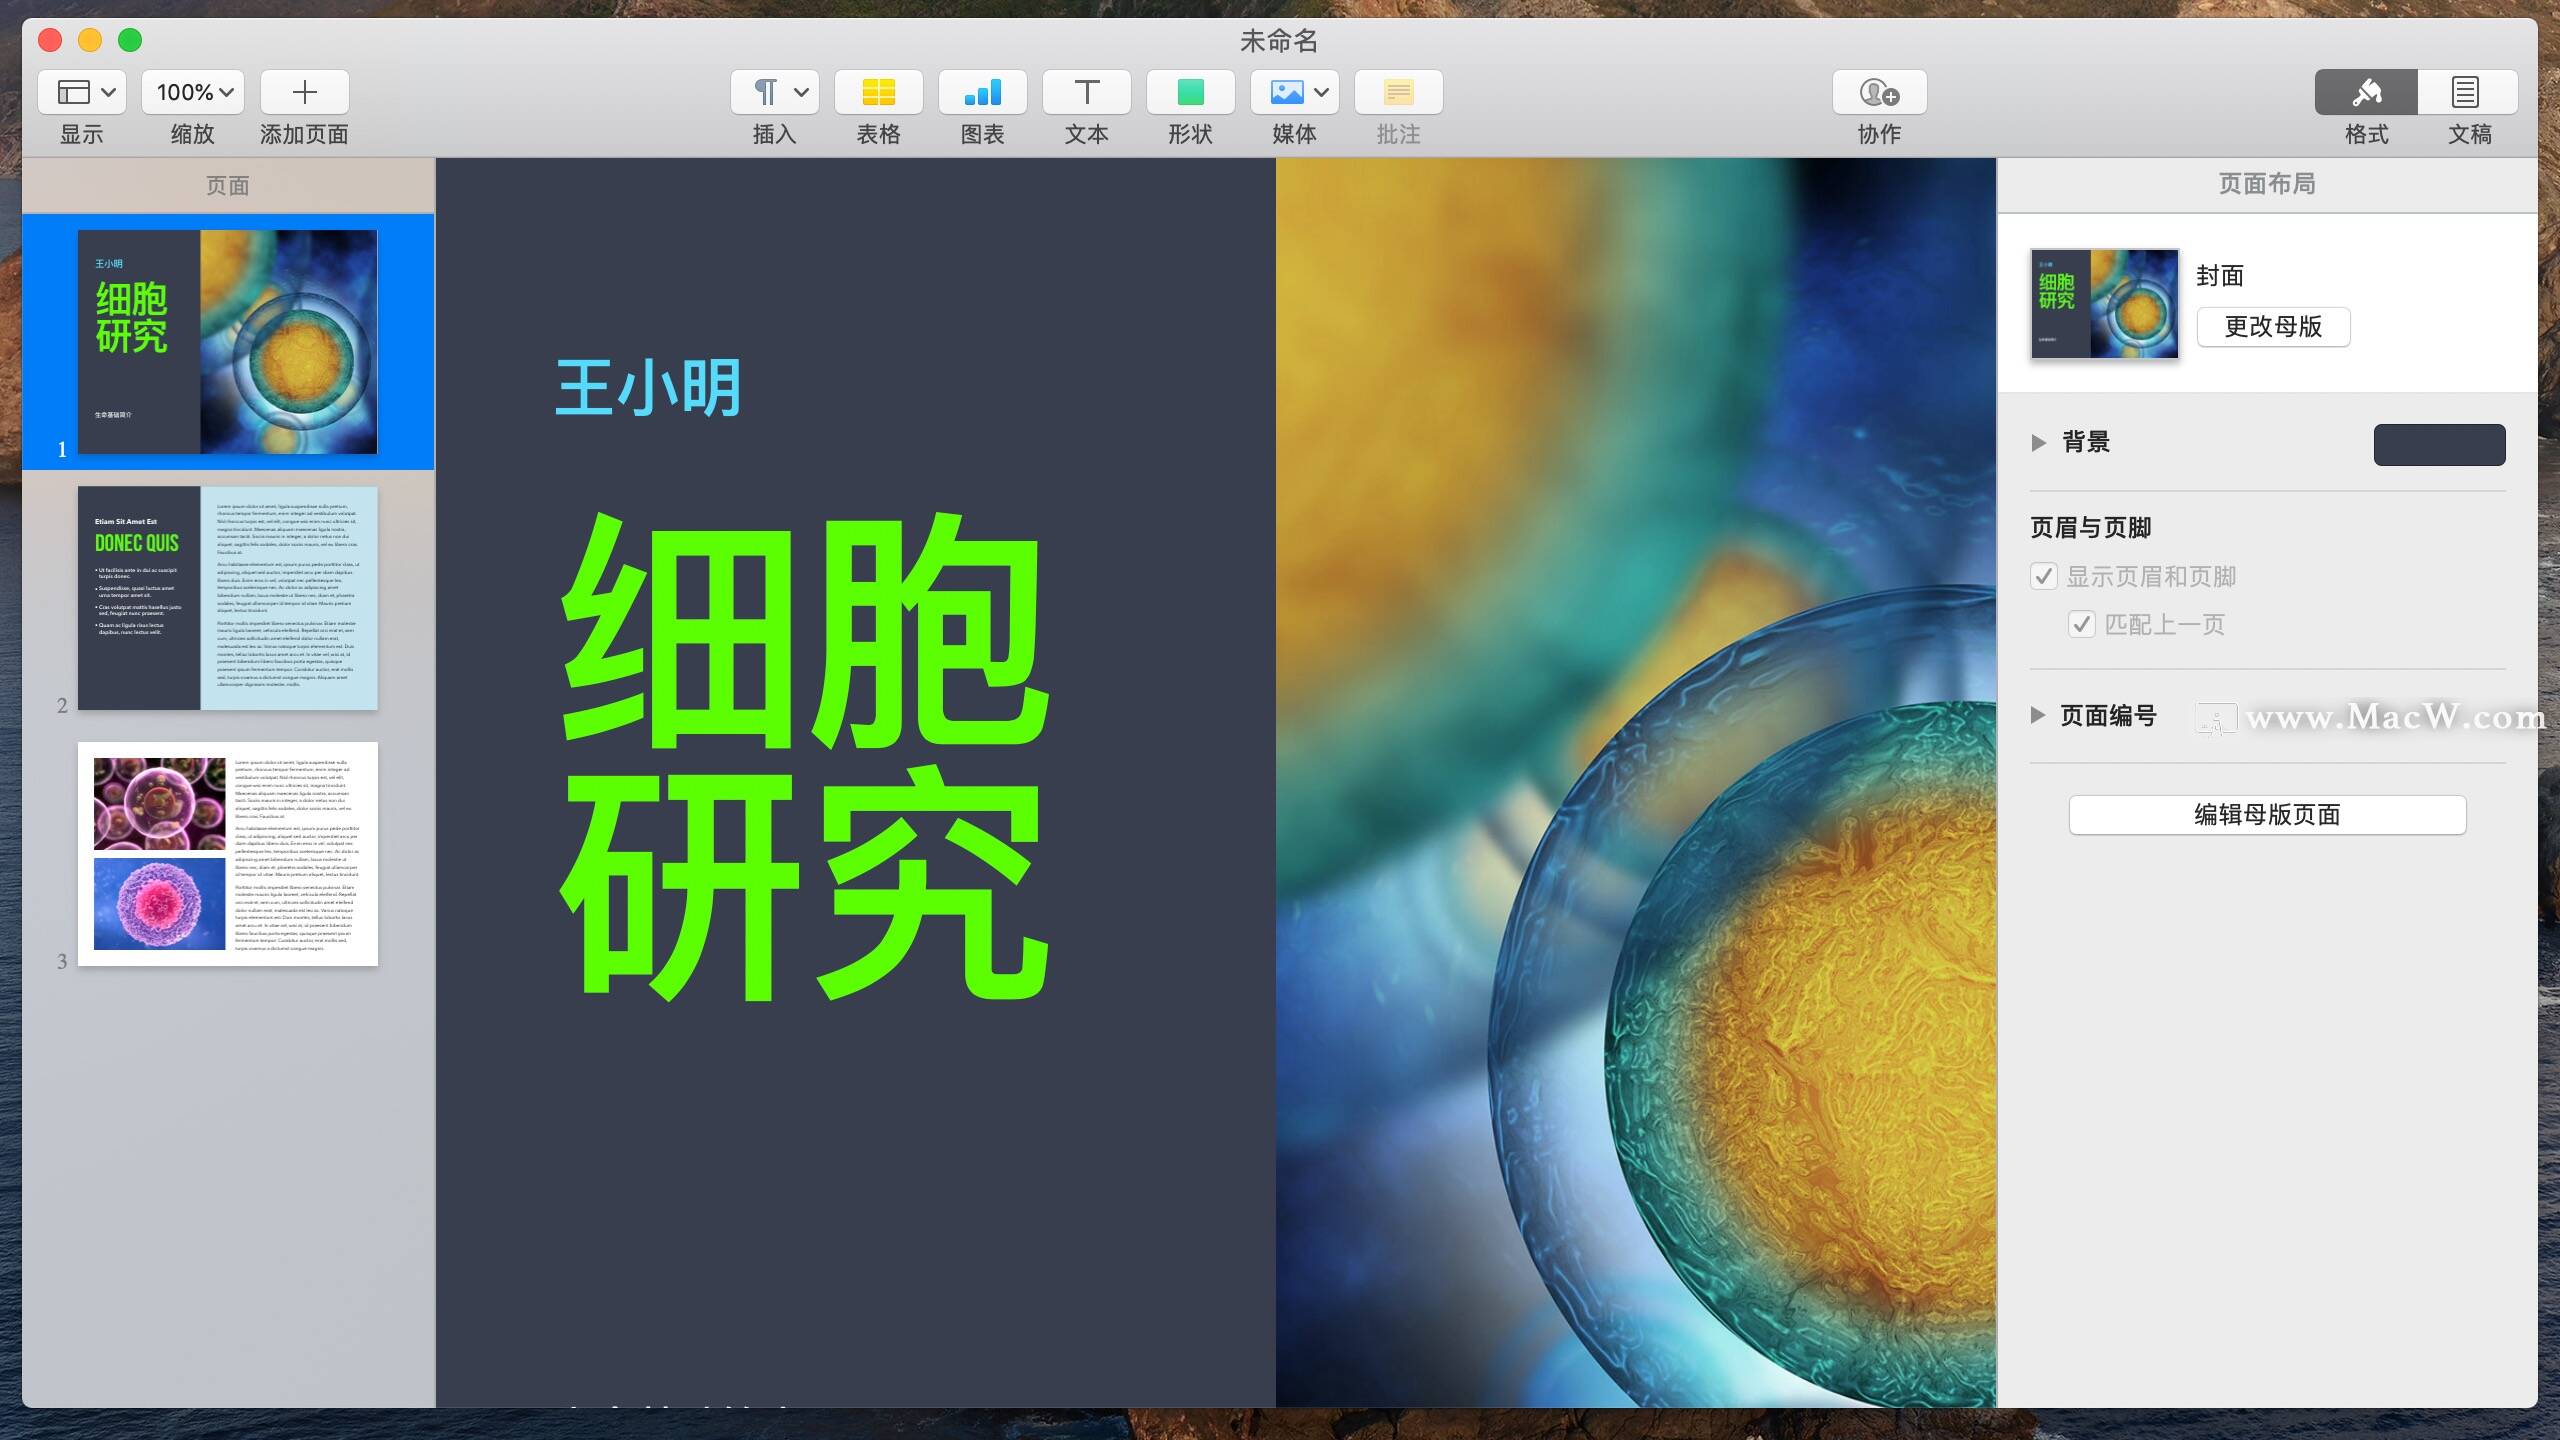2560x1440 pixels.
Task: Open the Format (格式) brush panel
Action: point(2366,92)
